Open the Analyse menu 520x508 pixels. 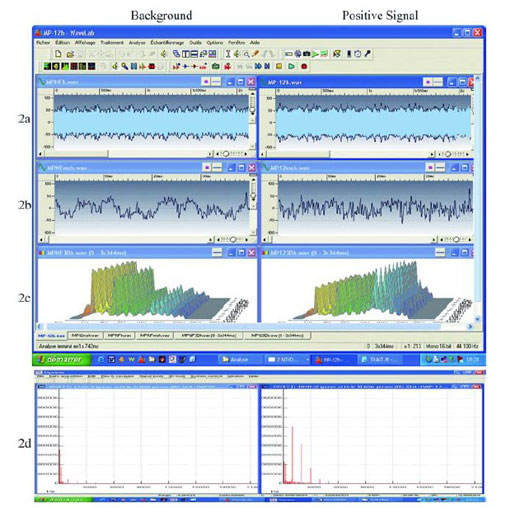click(137, 43)
